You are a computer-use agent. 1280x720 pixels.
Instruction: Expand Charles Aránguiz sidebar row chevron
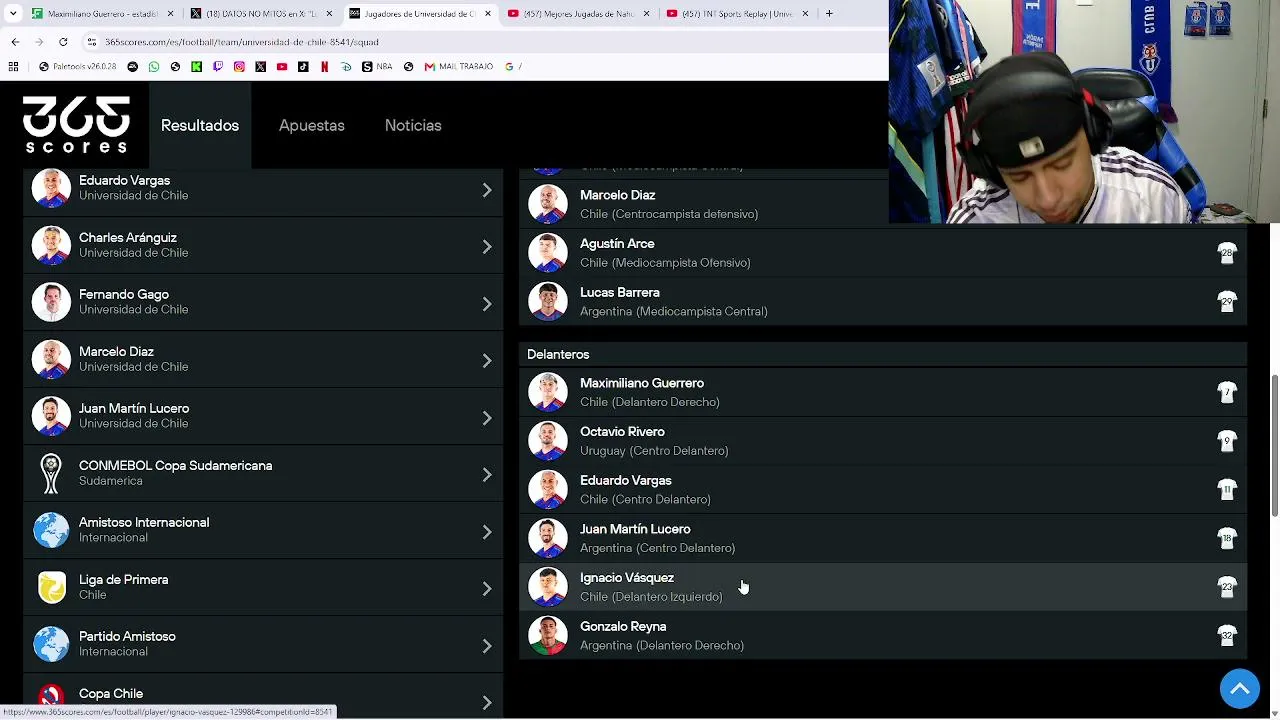487,246
